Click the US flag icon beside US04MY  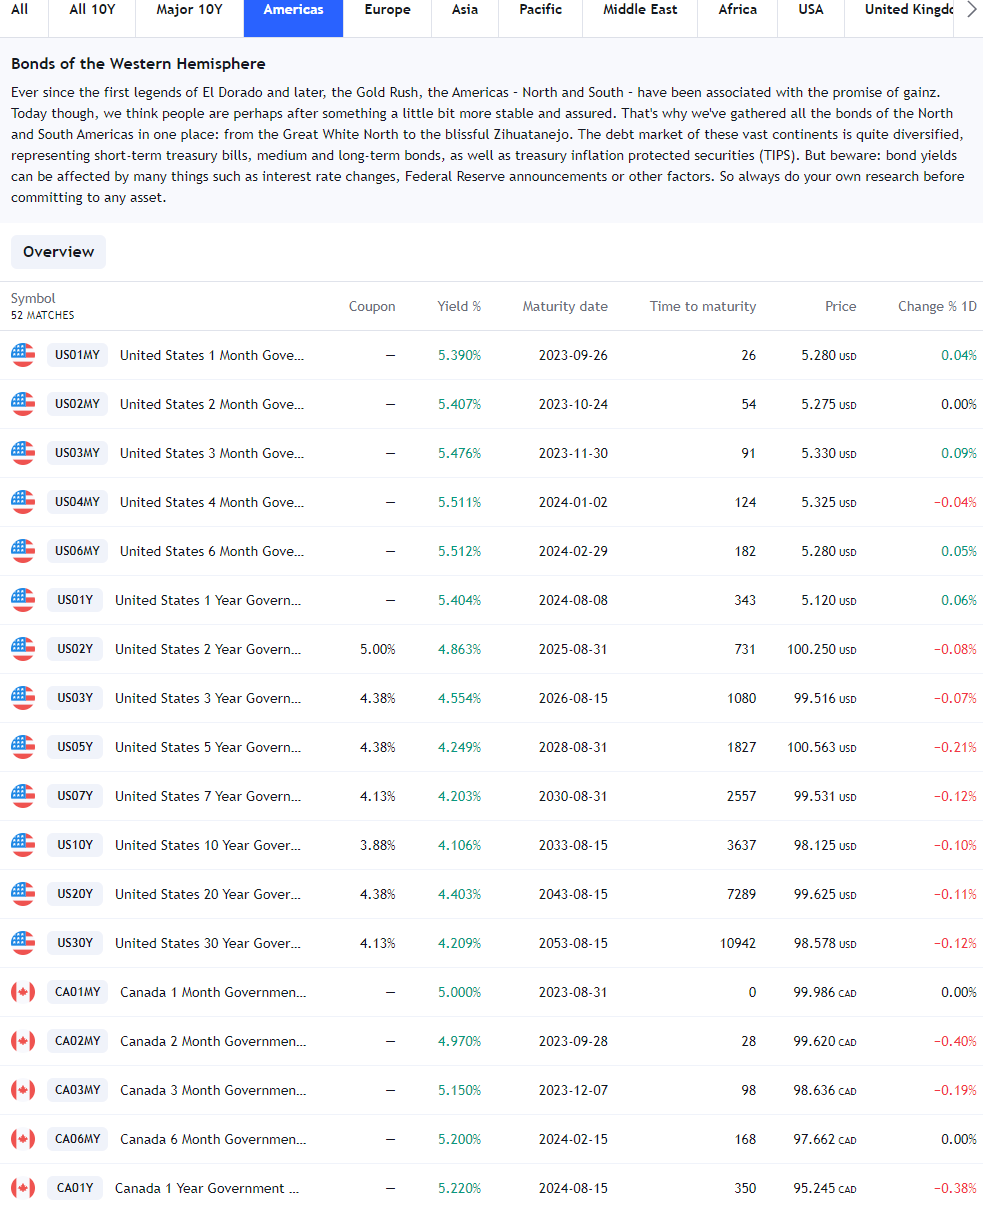[23, 502]
